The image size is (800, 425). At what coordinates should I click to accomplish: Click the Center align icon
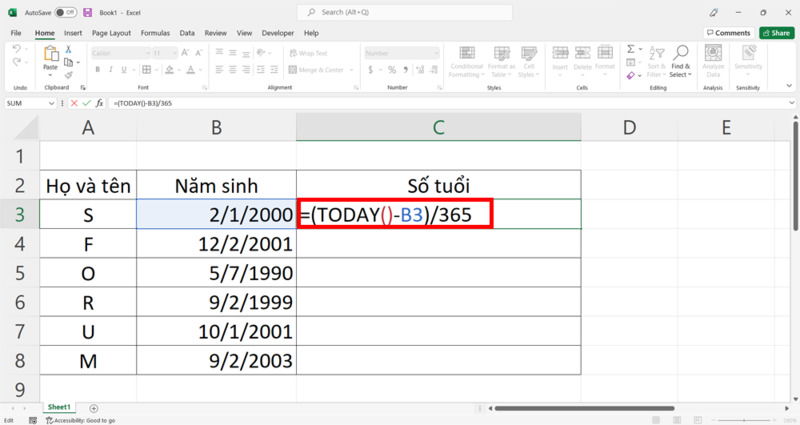[233, 69]
